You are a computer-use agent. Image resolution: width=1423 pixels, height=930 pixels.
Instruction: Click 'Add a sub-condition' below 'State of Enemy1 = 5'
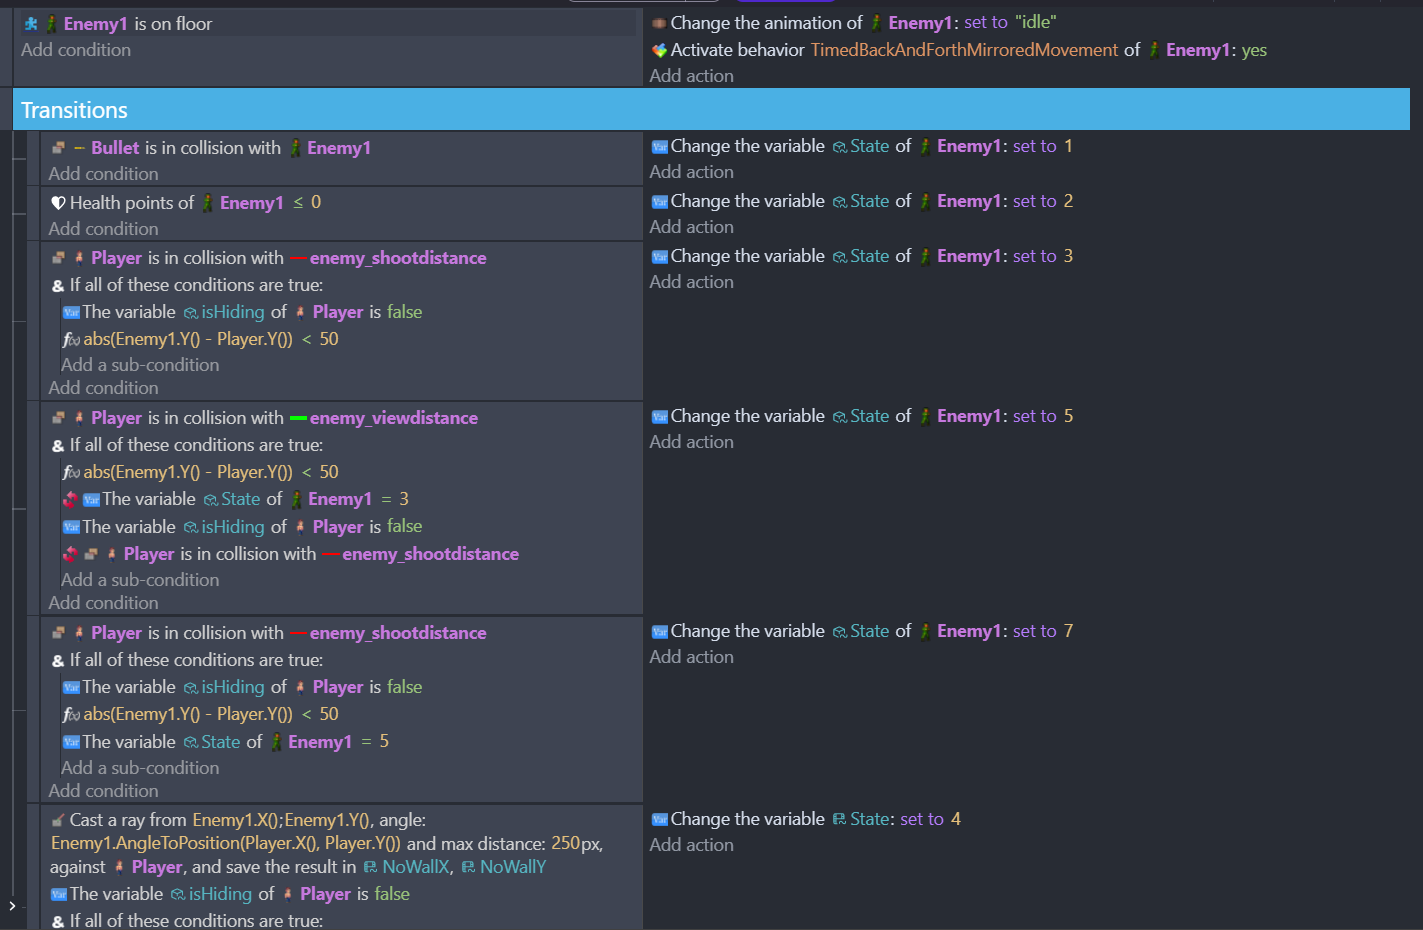click(x=140, y=768)
